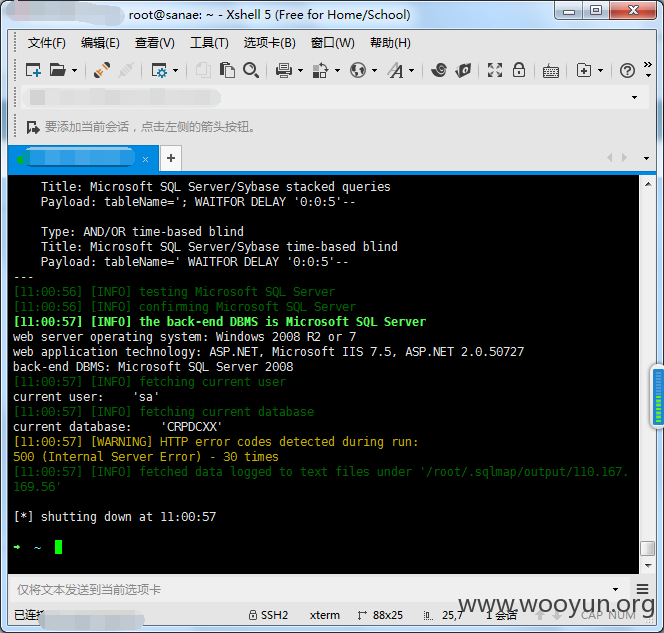664x633 pixels.
Task: Click the New session icon
Action: point(33,70)
